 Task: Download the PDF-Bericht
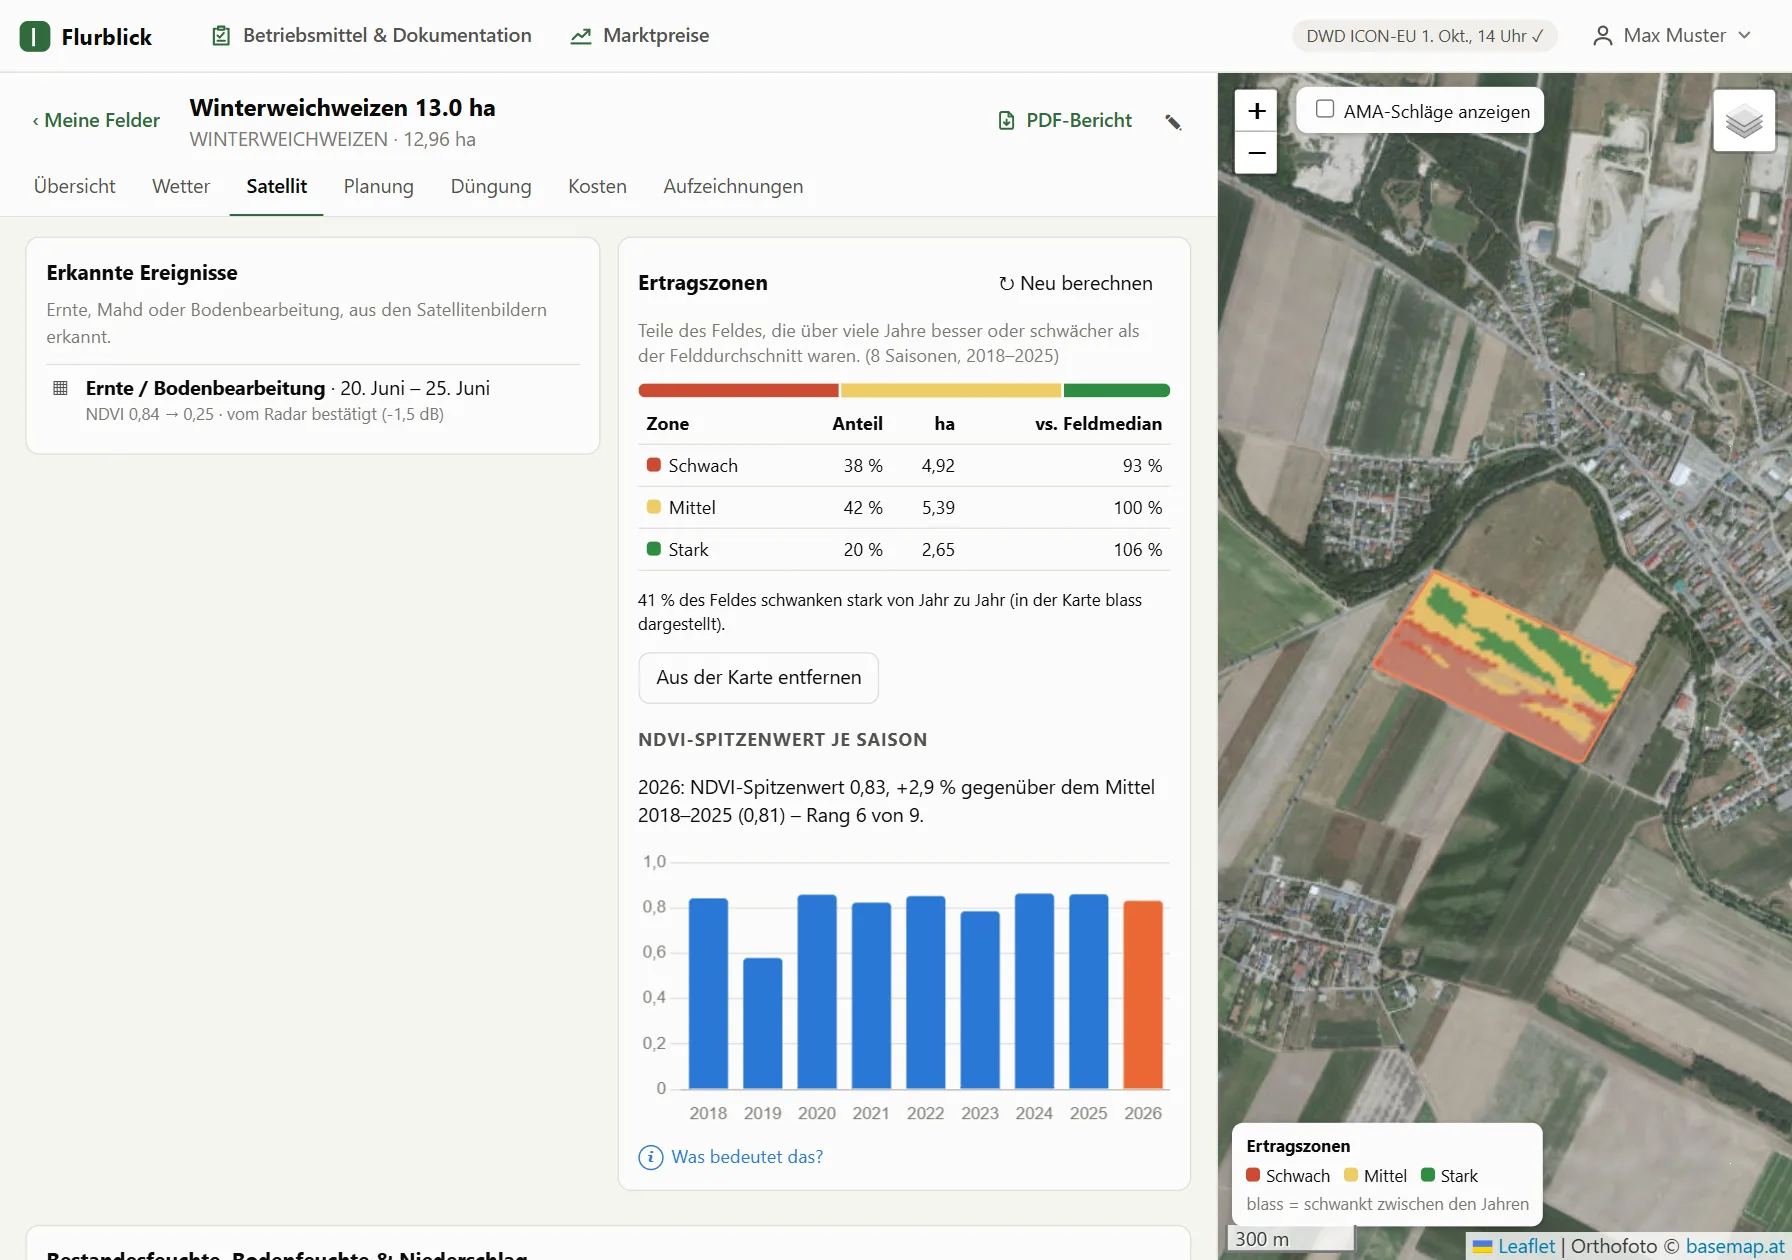tap(1065, 121)
